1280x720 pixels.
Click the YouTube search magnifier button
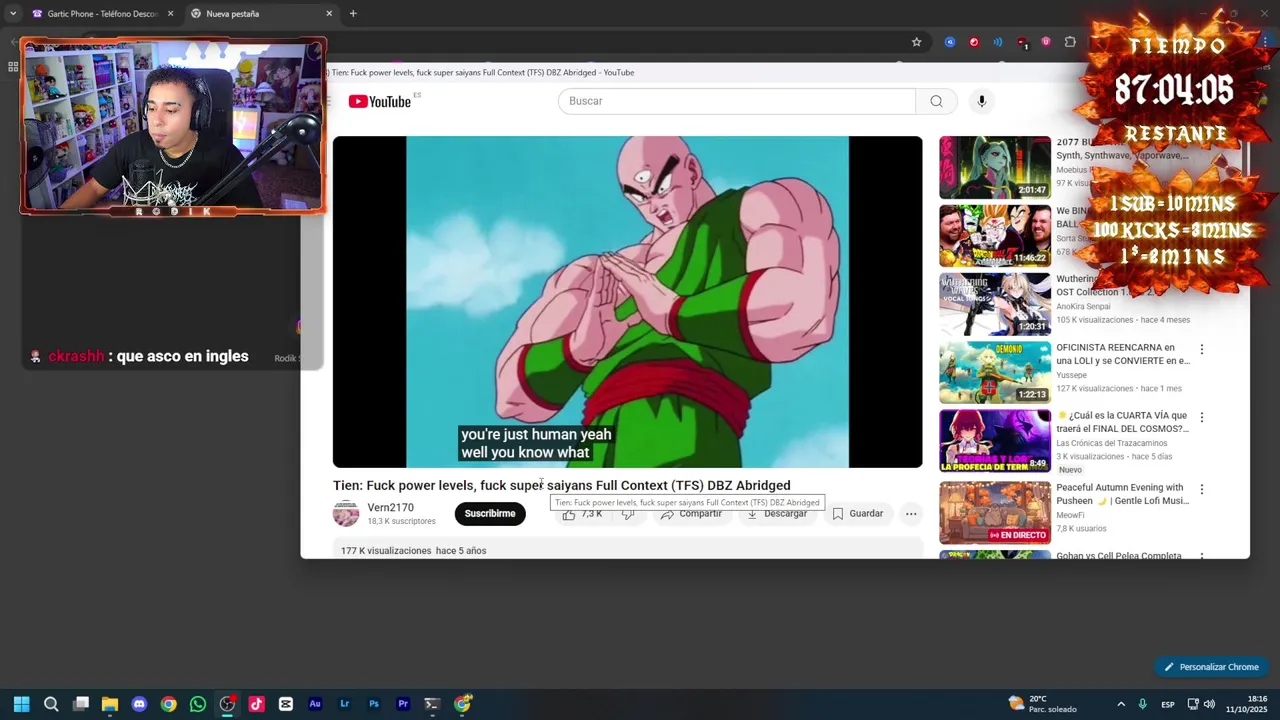pyautogui.click(x=936, y=101)
